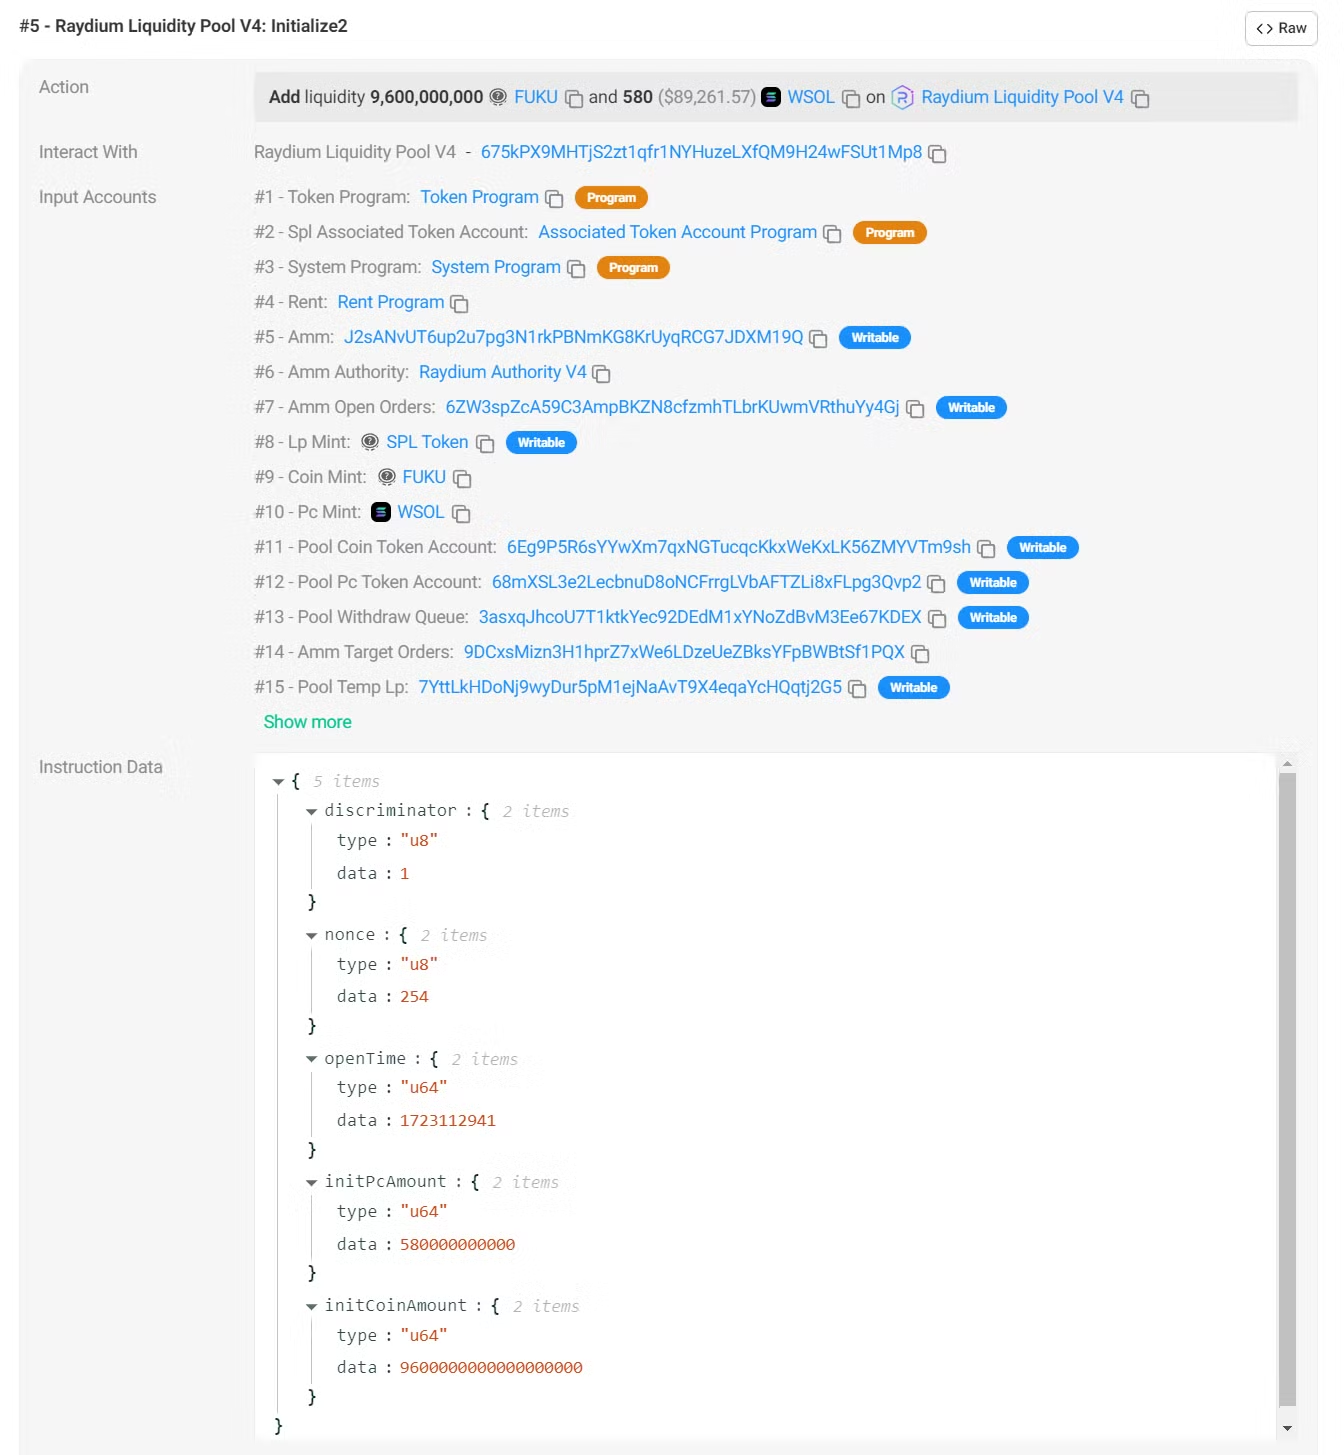Copy the SPL Token Lp Mint address
The image size is (1344, 1455).
[x=485, y=444]
